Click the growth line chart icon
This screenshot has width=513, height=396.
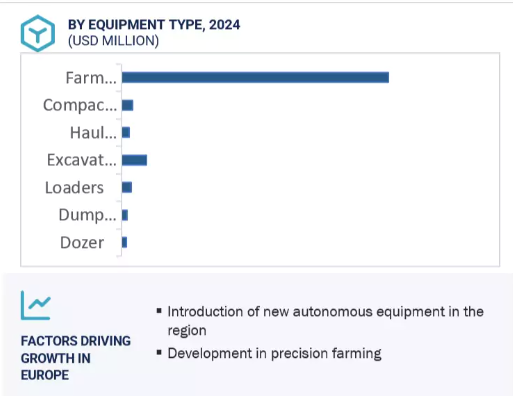pos(36,305)
